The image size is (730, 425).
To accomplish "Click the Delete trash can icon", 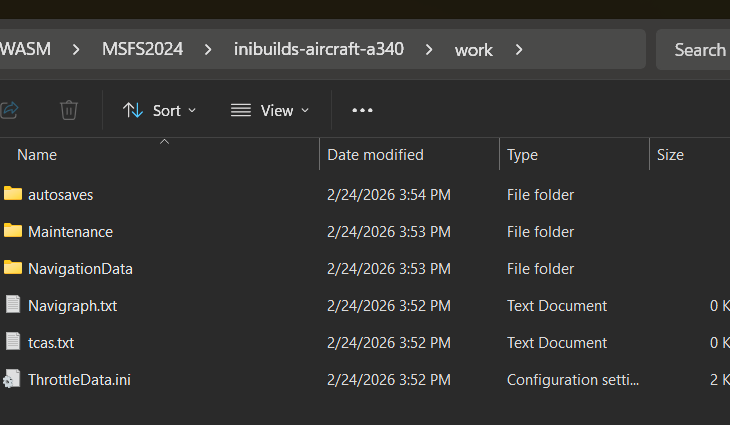I will 69,110.
